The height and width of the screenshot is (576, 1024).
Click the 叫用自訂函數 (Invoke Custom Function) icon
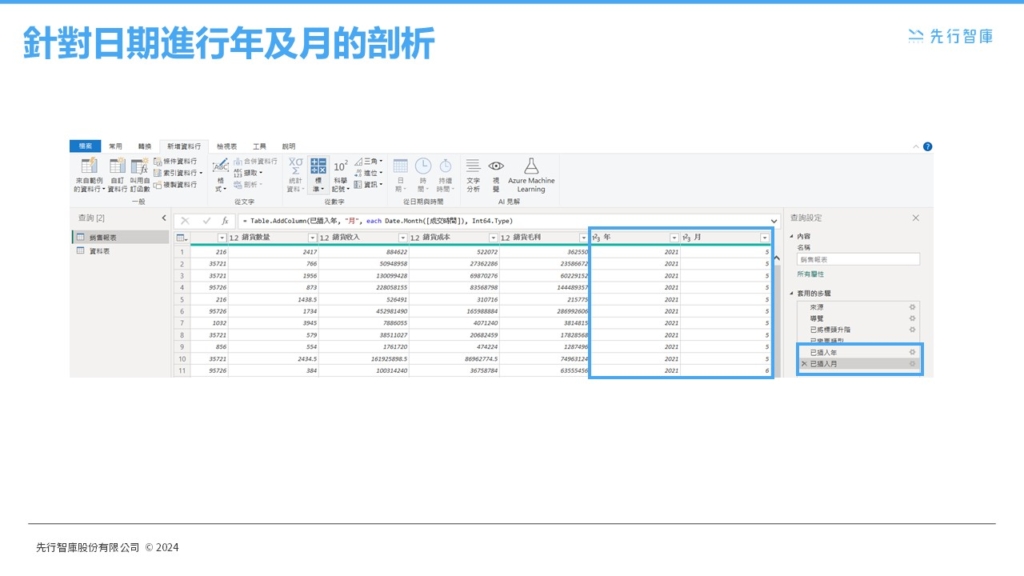tap(141, 167)
